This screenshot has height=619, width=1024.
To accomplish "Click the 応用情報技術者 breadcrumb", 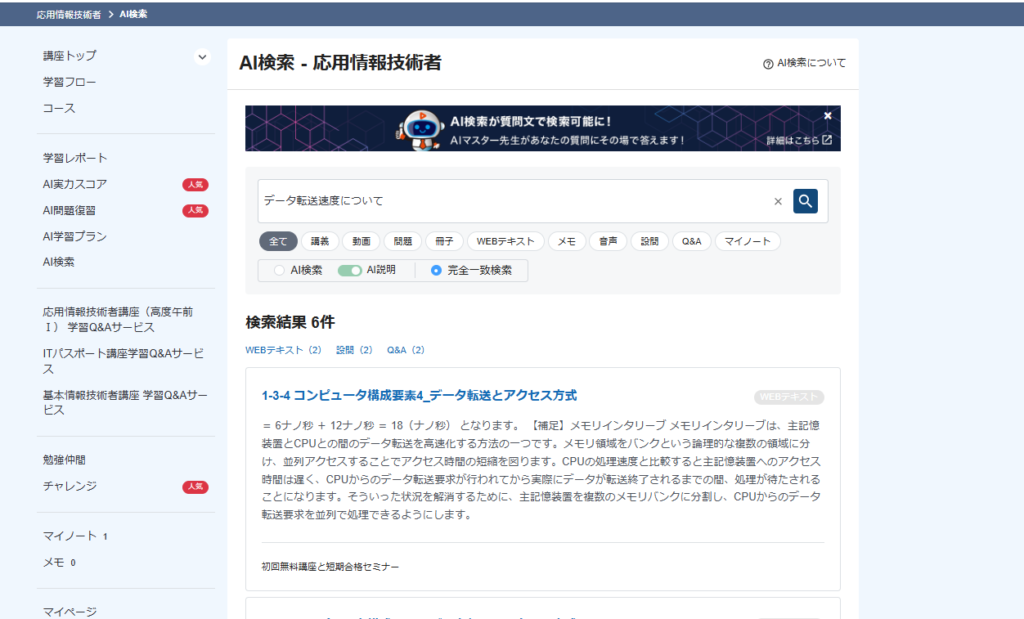I will pyautogui.click(x=69, y=14).
